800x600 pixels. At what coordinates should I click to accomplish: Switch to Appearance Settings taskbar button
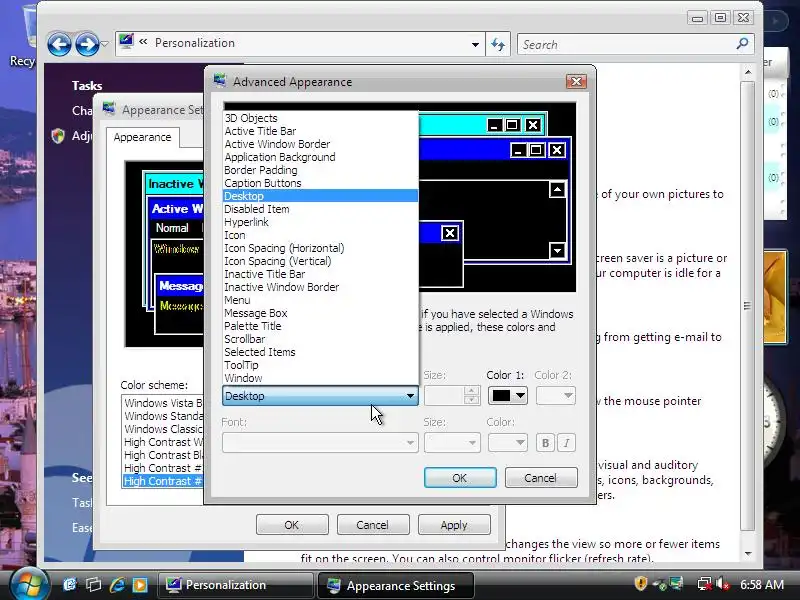pos(396,585)
